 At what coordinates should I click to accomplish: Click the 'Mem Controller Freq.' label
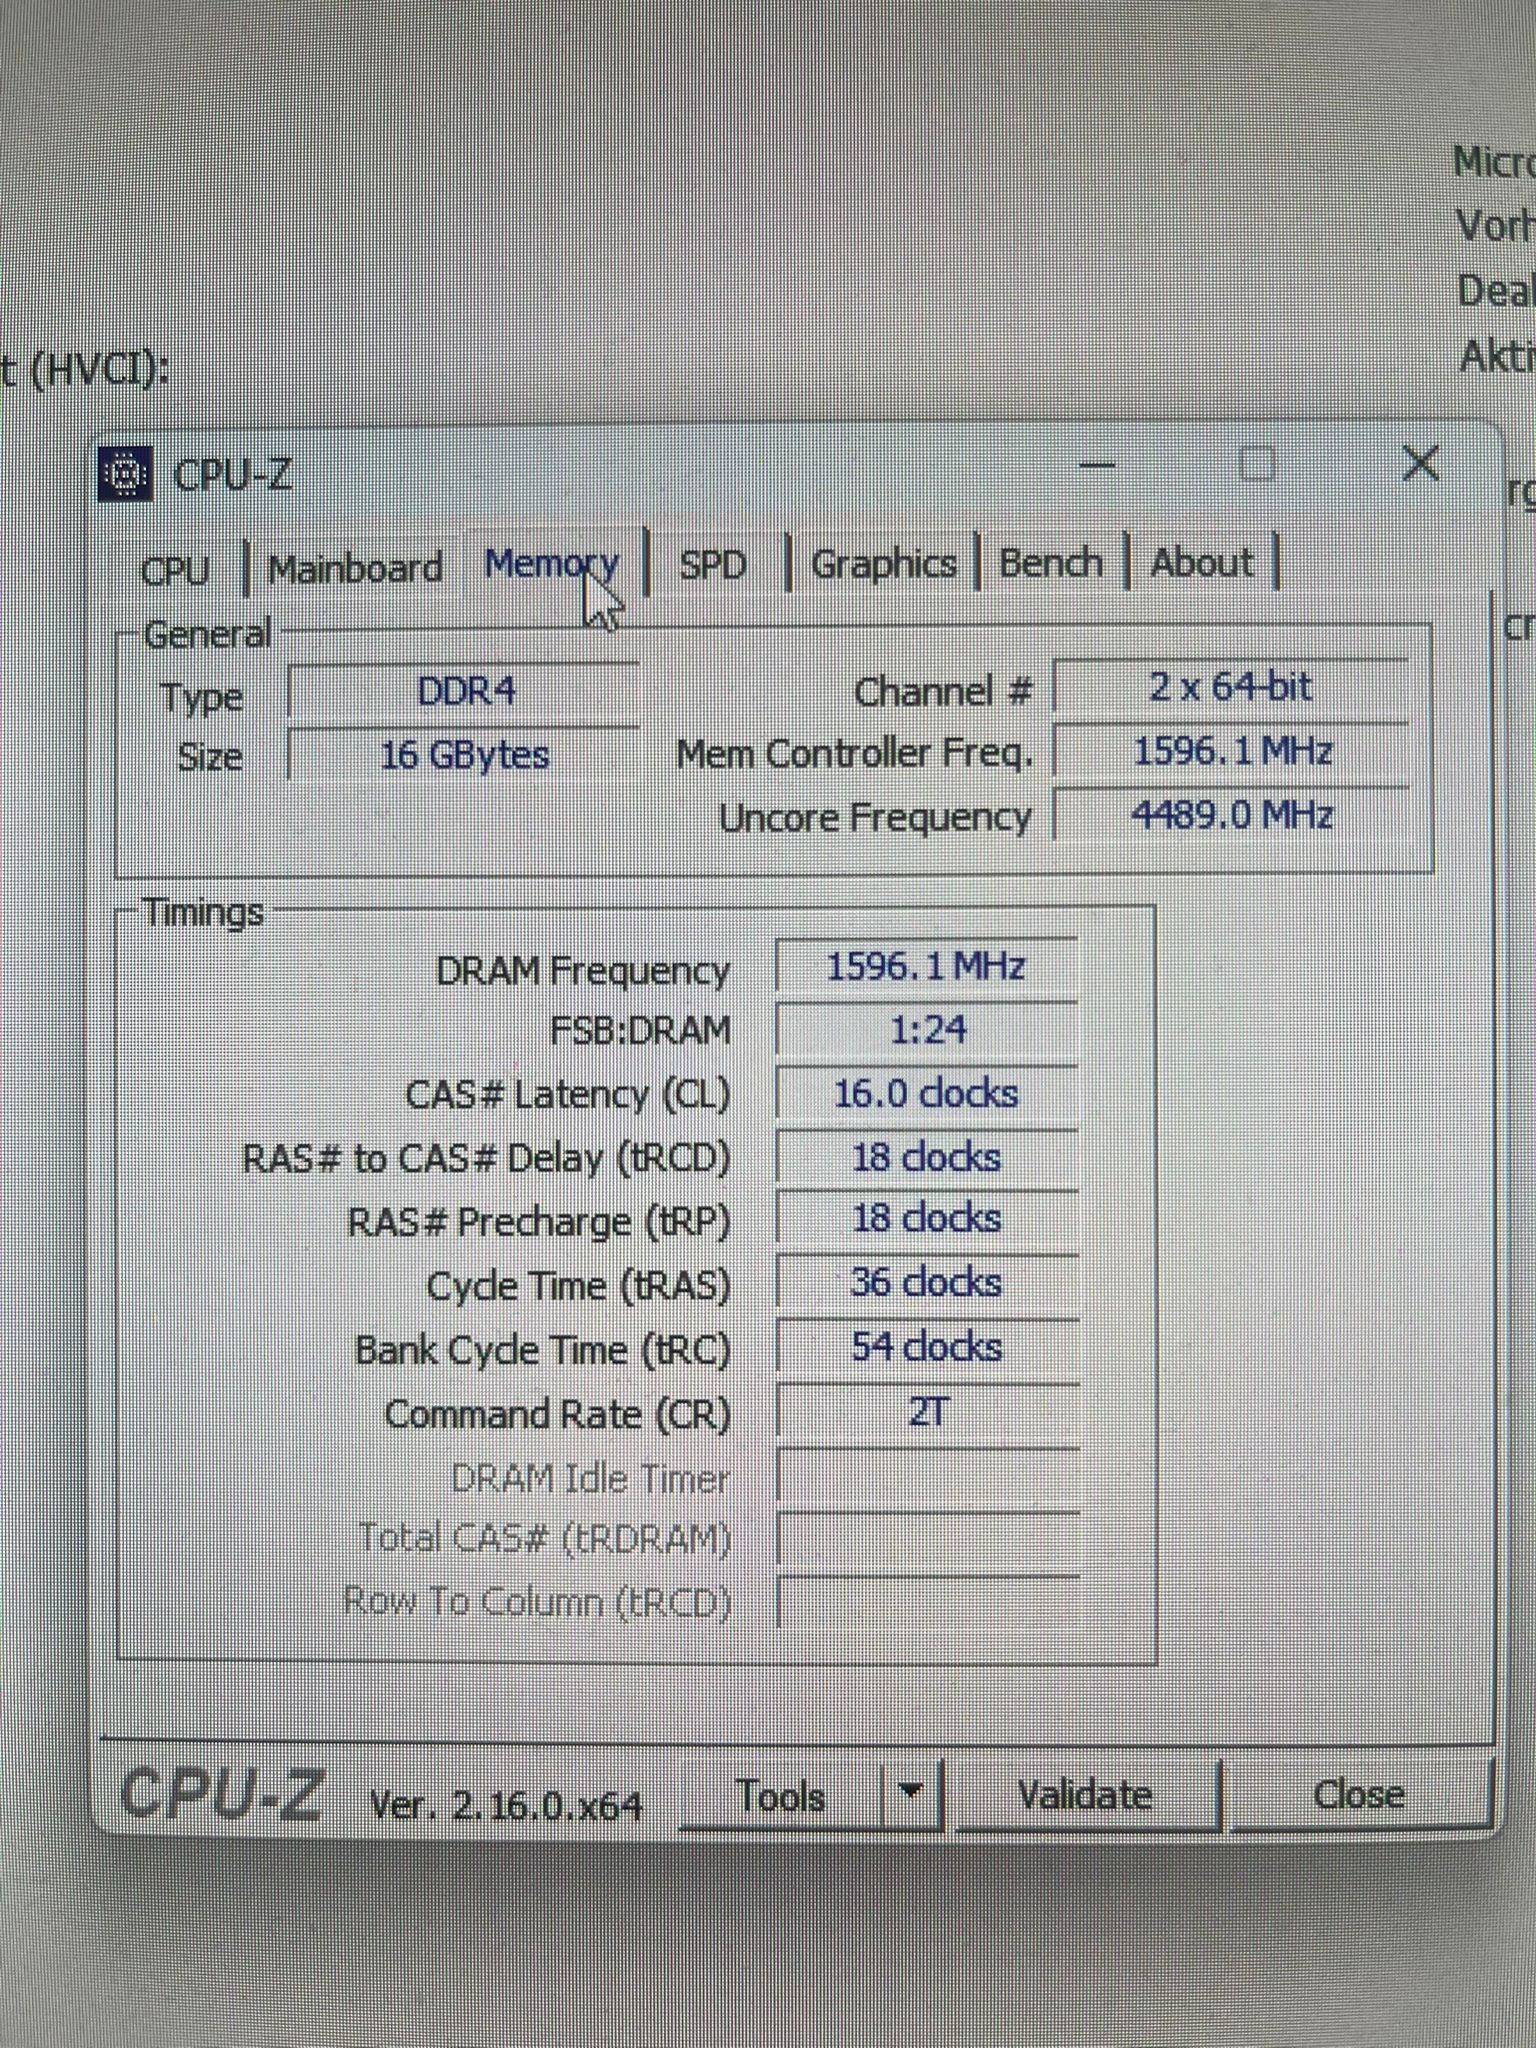855,755
